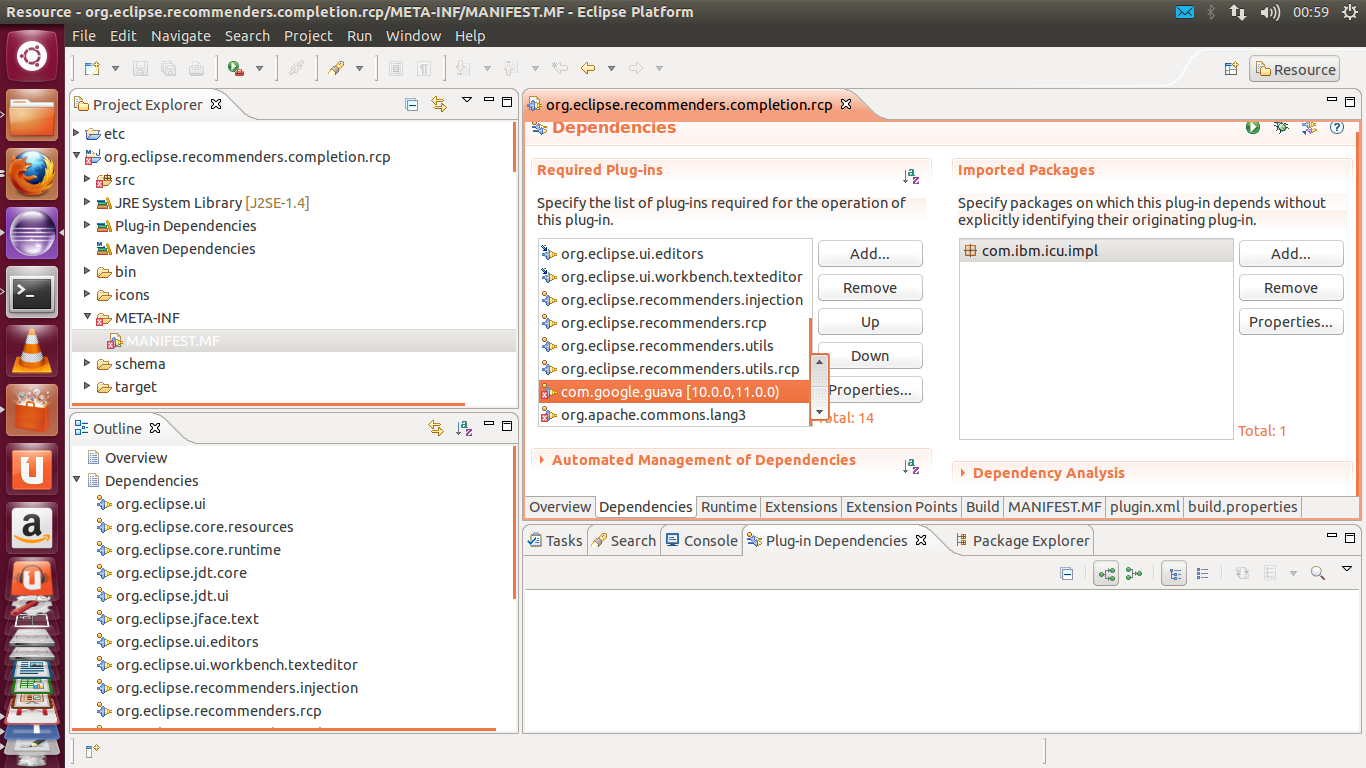Click the debug bug icon in editor
1366x768 pixels.
[1281, 127]
